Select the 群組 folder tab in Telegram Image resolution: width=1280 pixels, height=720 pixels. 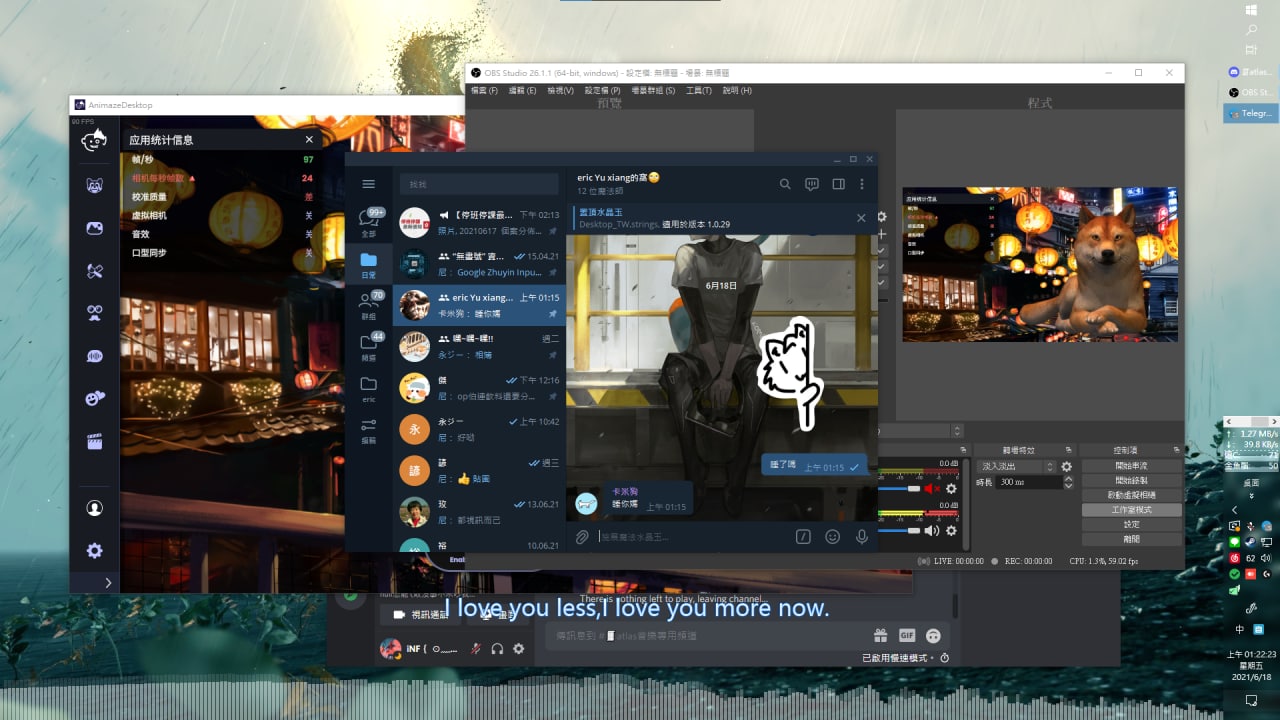click(369, 304)
